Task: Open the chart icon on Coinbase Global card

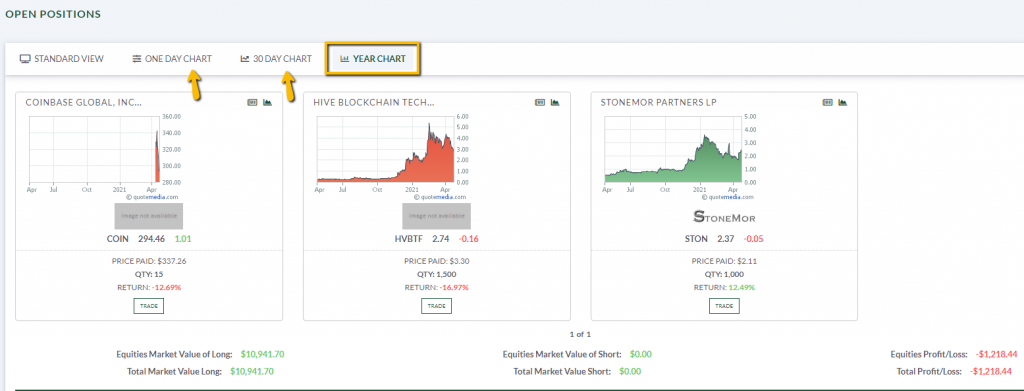Action: pyautogui.click(x=268, y=102)
